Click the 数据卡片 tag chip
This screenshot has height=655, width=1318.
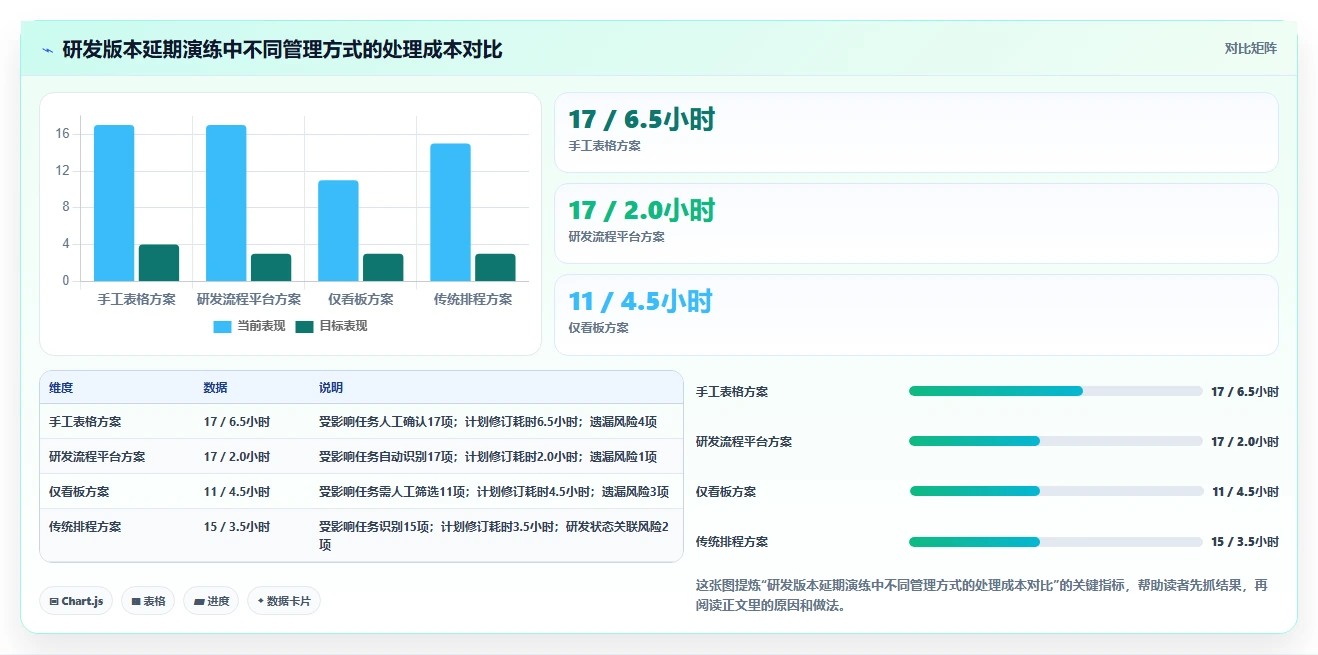coord(284,601)
